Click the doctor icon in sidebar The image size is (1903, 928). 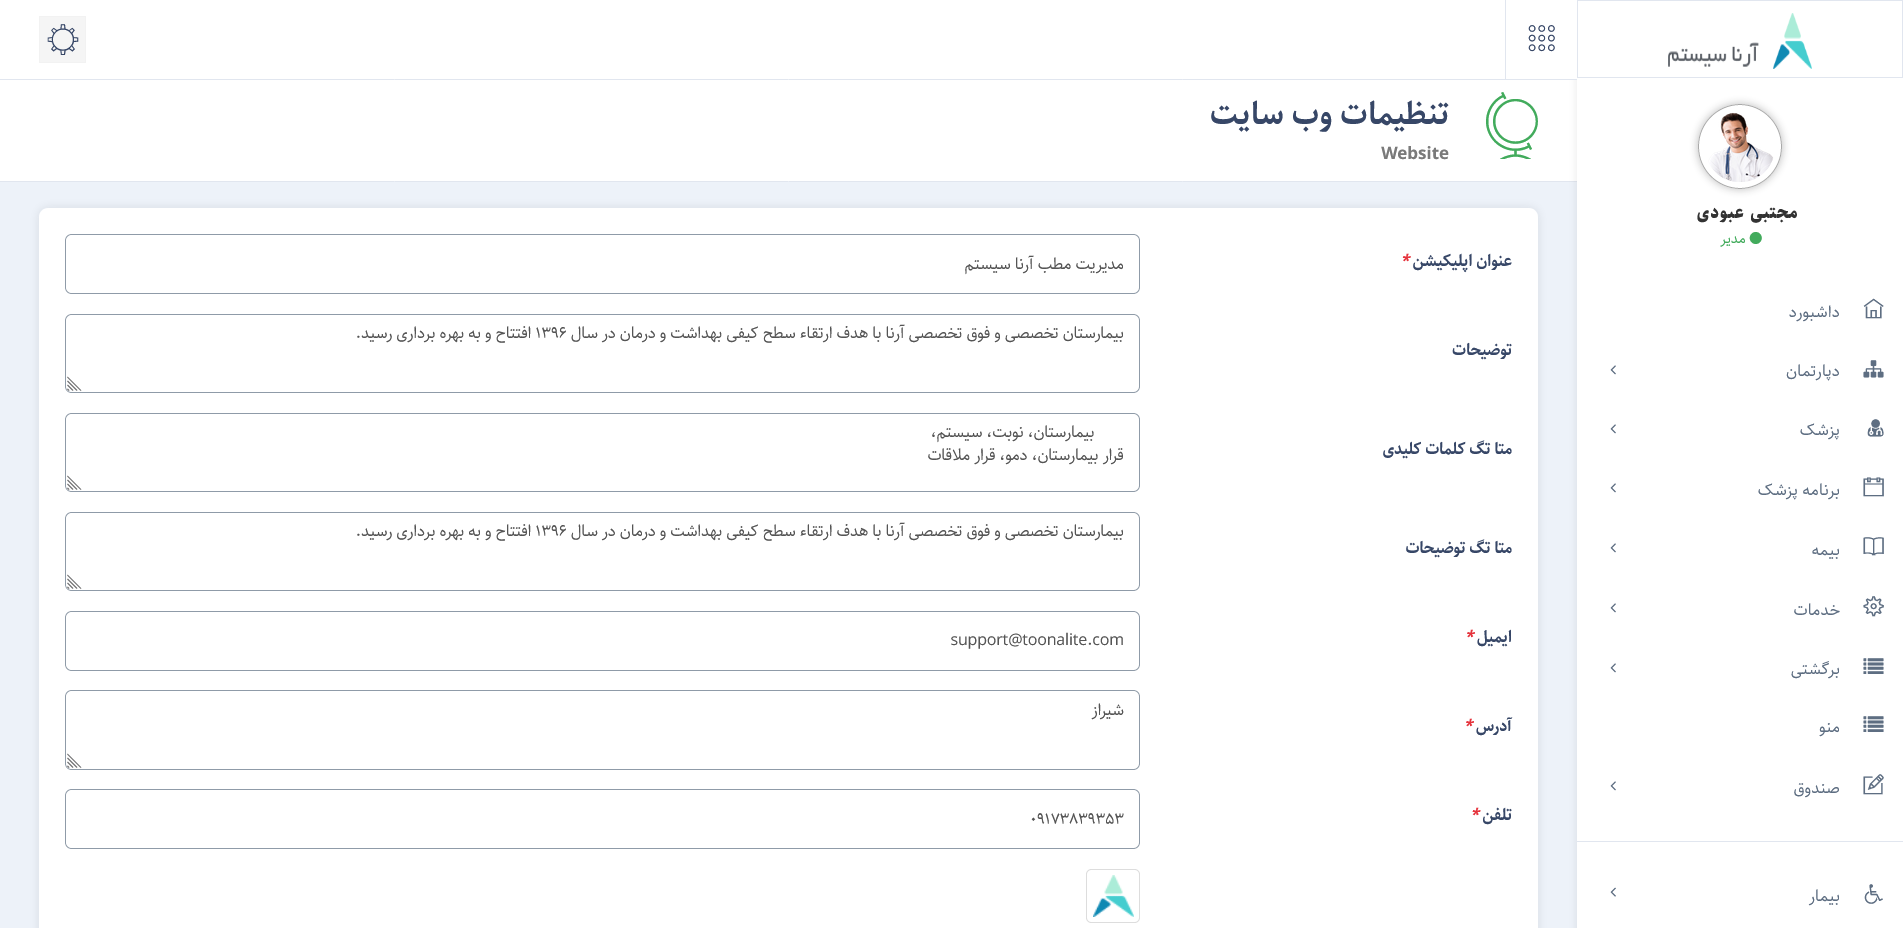point(1874,428)
